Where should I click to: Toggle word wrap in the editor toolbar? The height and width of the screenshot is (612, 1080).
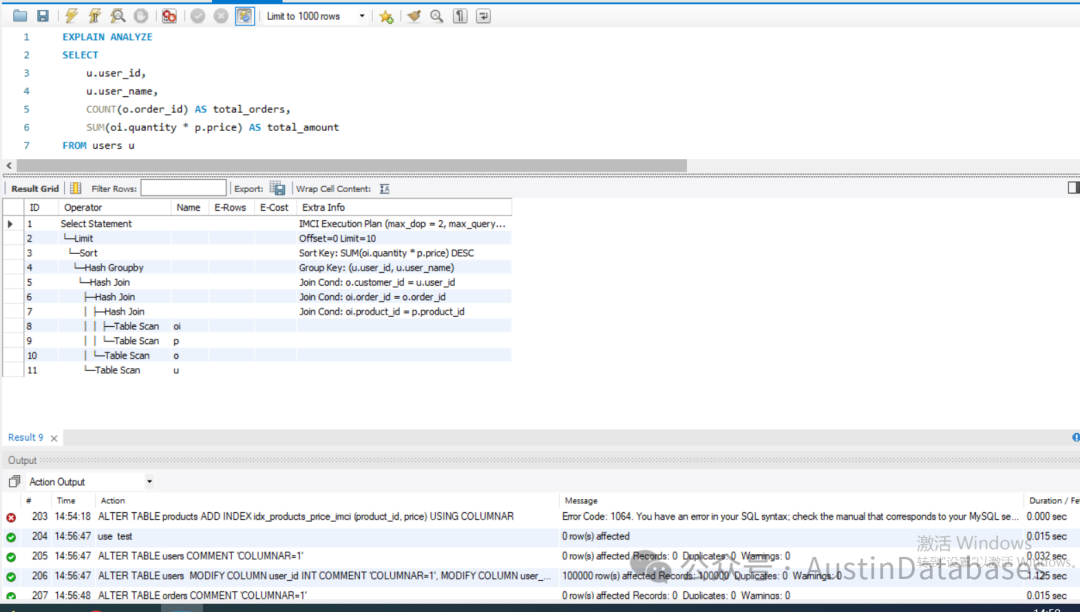484,16
